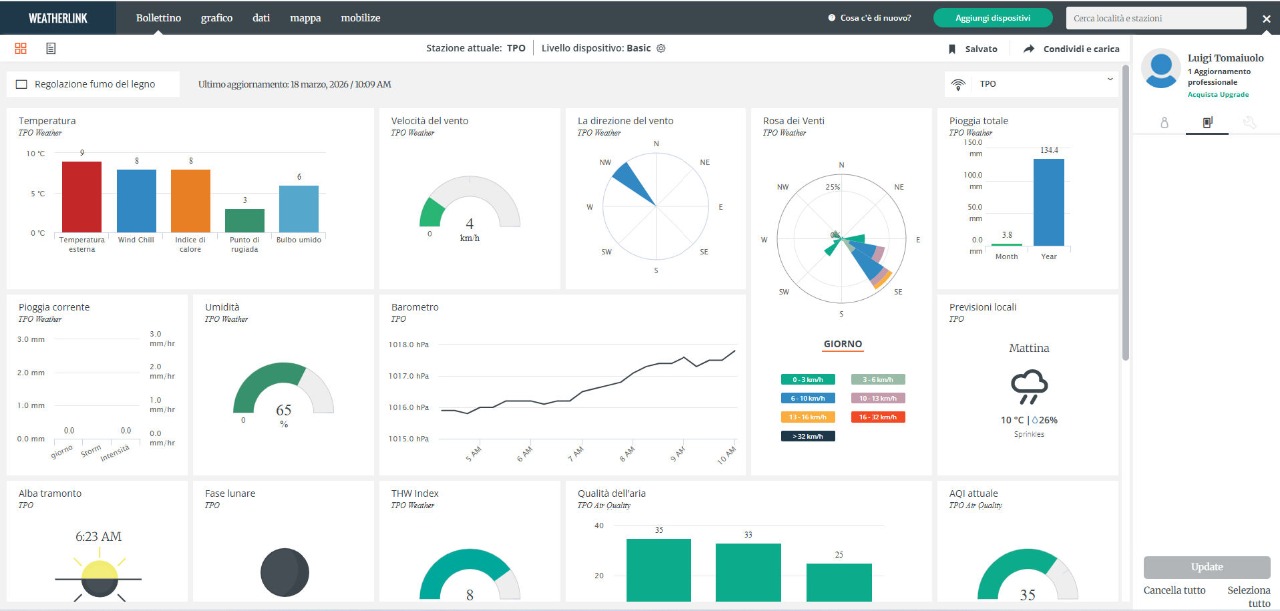Open the device level settings gear icon
The image size is (1280, 611).
(661, 48)
